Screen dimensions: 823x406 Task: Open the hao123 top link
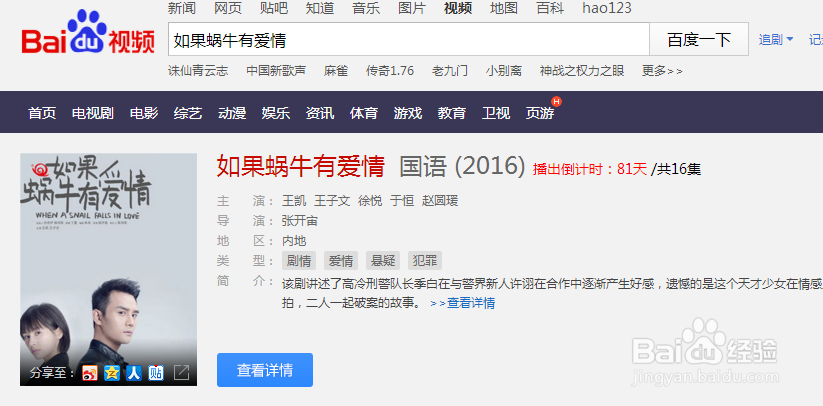coord(607,8)
